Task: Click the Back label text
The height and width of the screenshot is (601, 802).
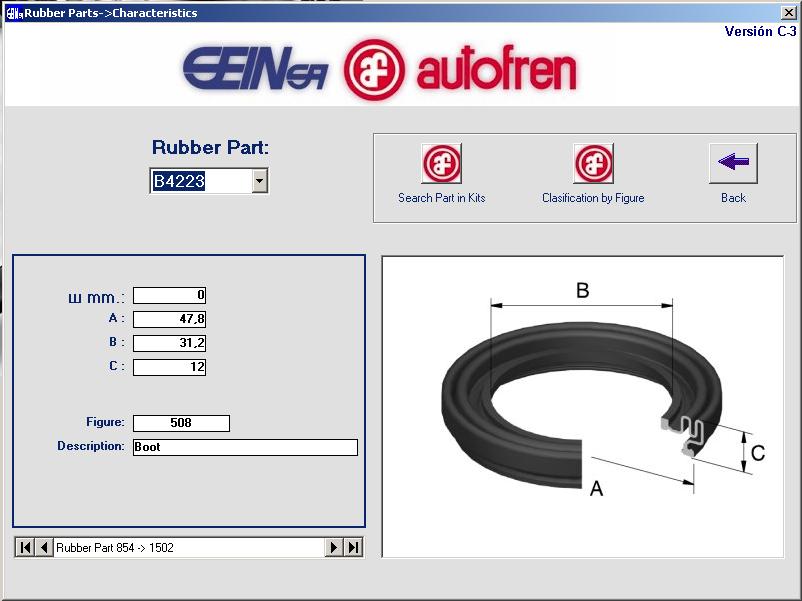Action: click(x=733, y=198)
